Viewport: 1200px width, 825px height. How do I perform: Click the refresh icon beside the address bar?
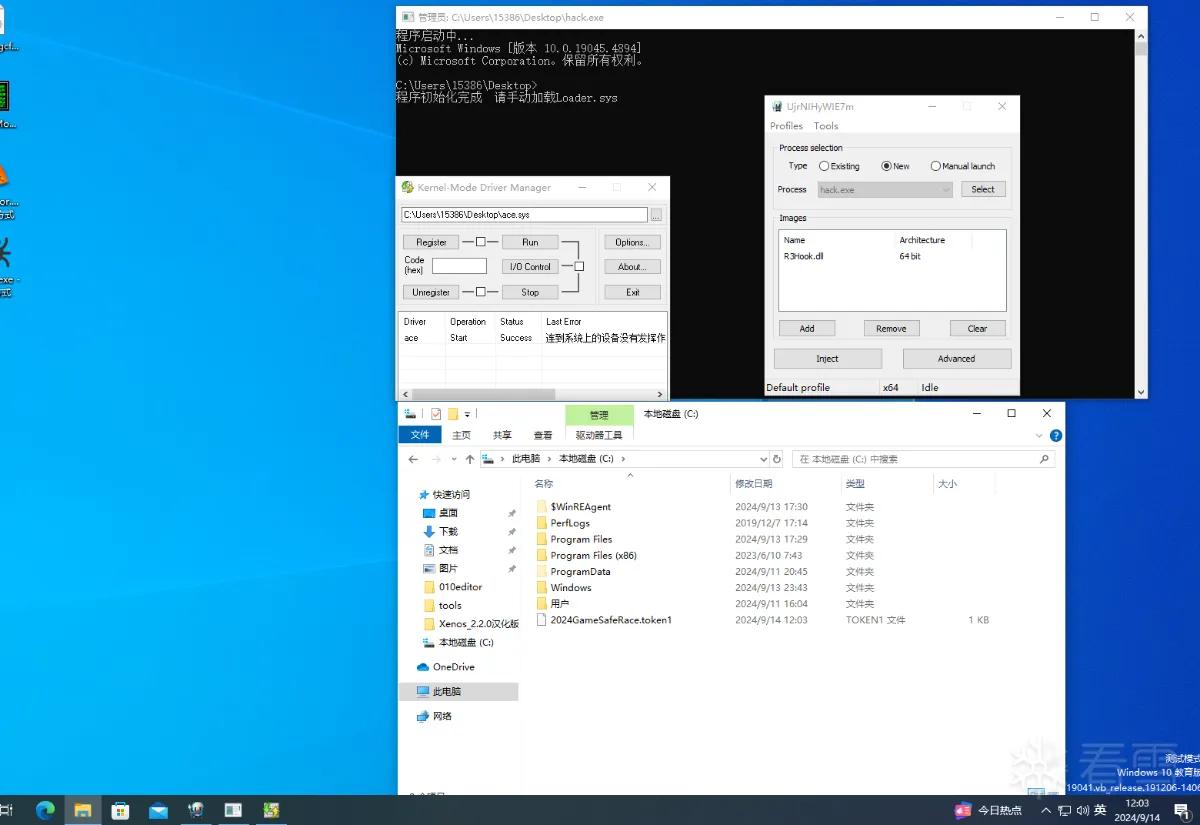pos(776,459)
